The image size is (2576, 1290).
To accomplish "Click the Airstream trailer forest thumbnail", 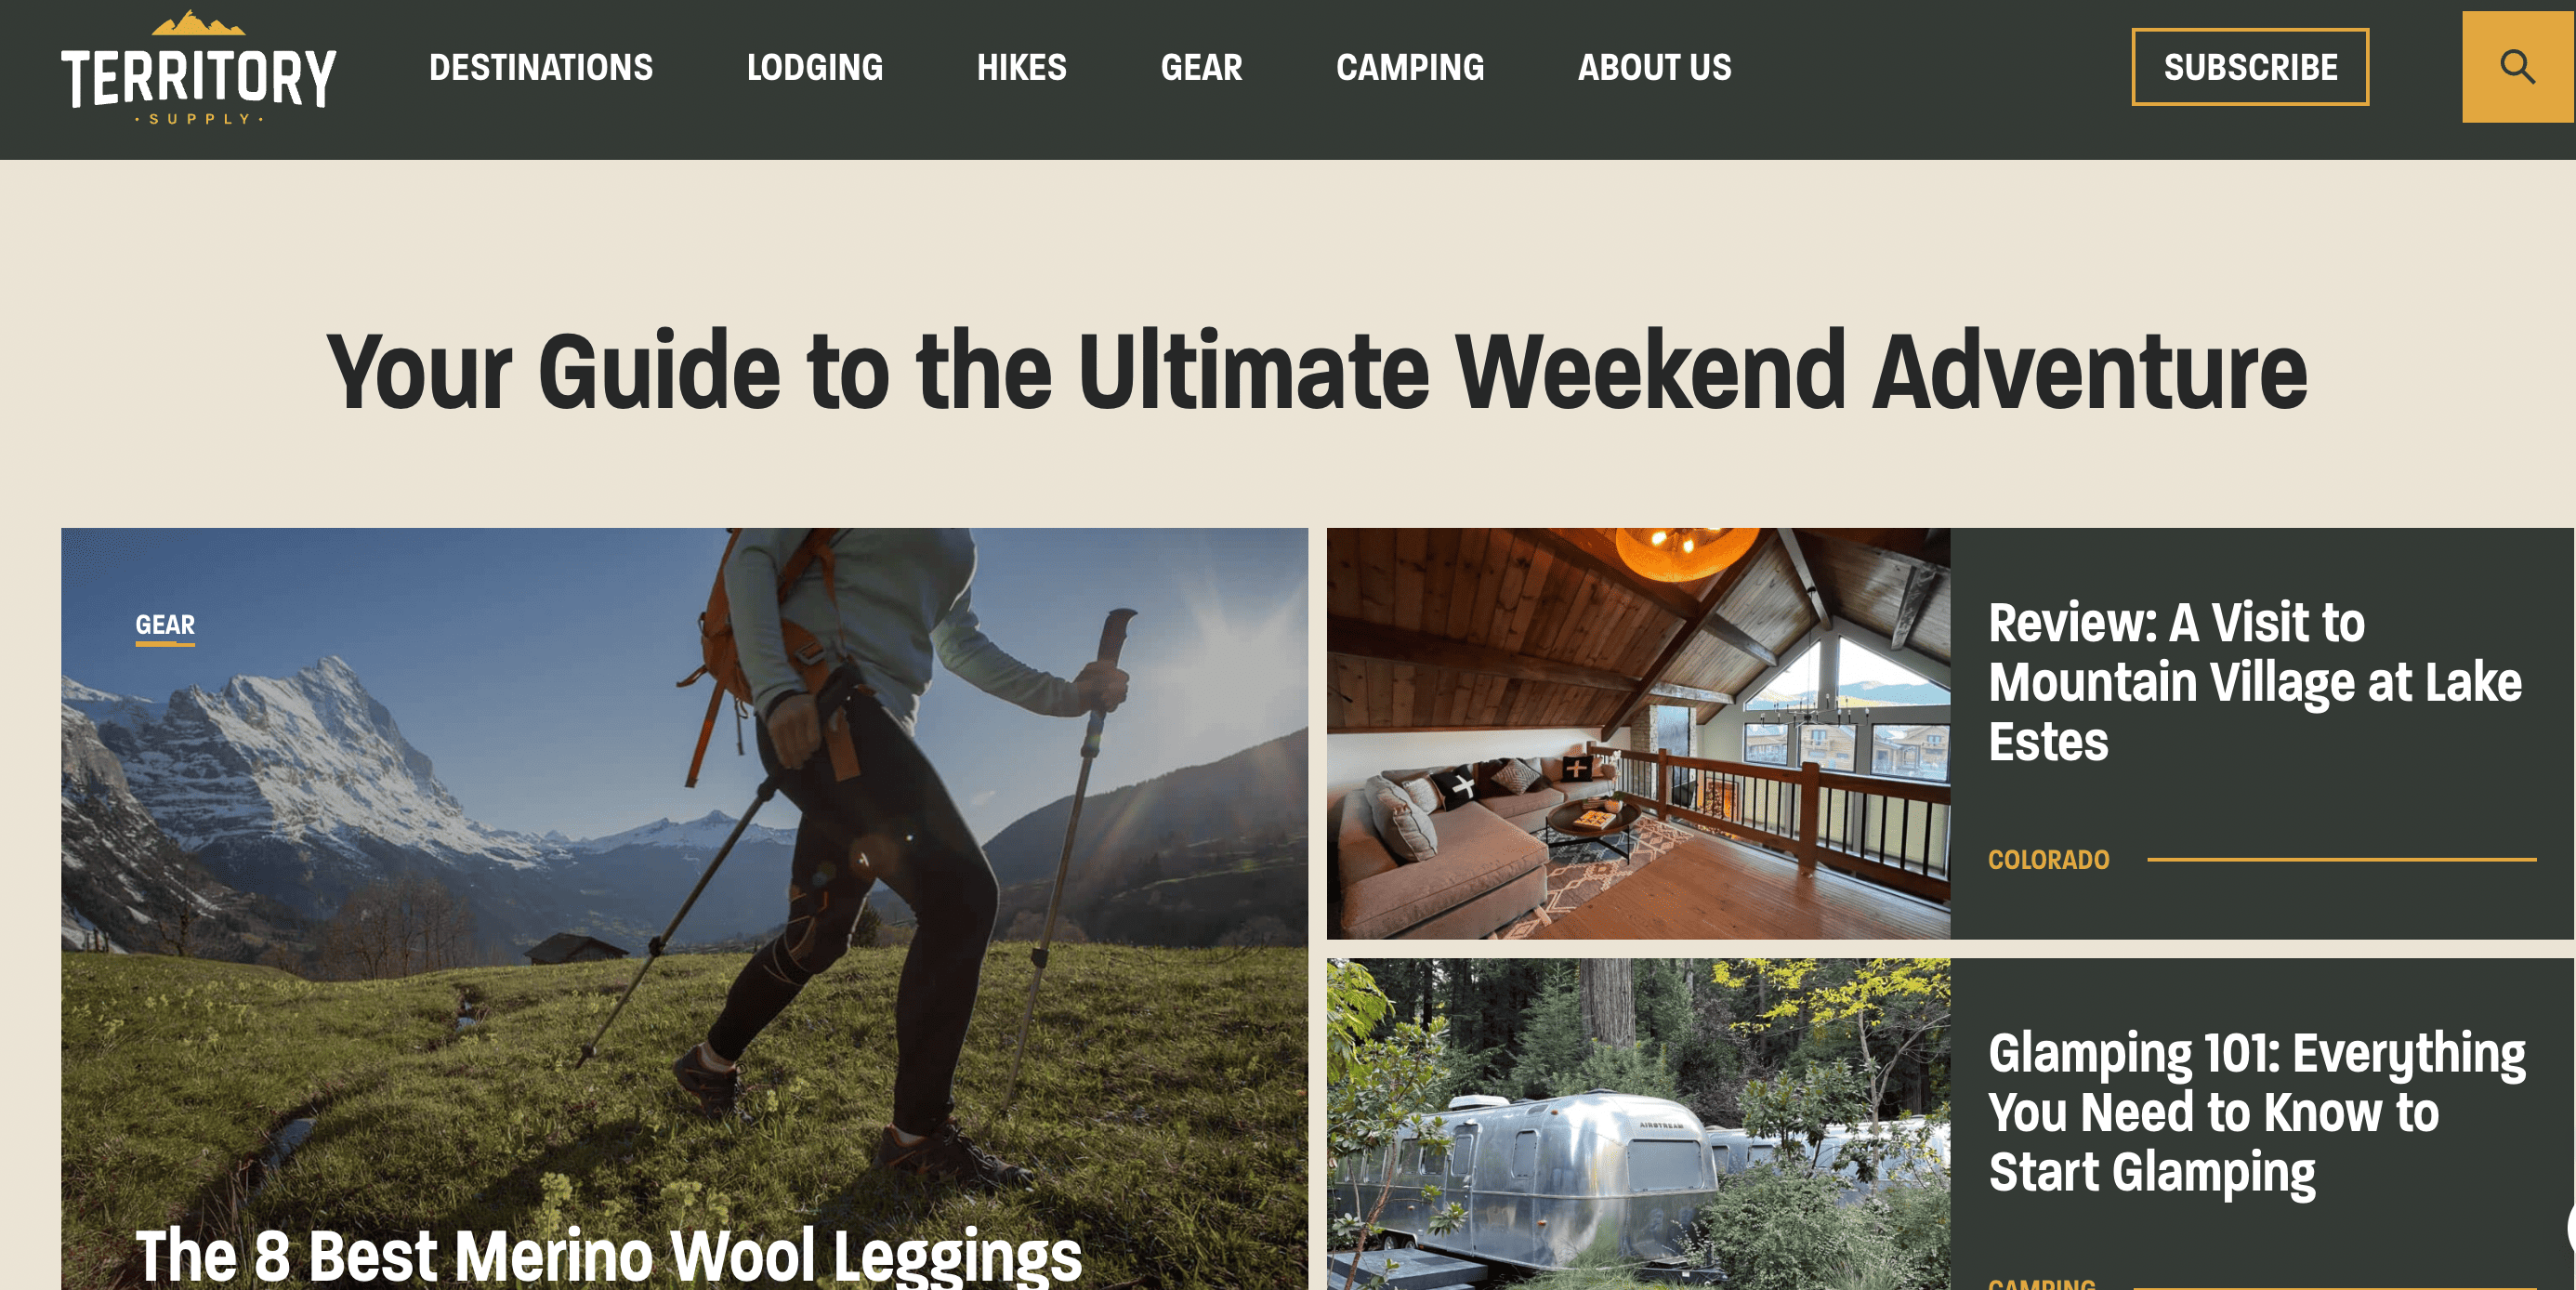I will pos(1638,1124).
